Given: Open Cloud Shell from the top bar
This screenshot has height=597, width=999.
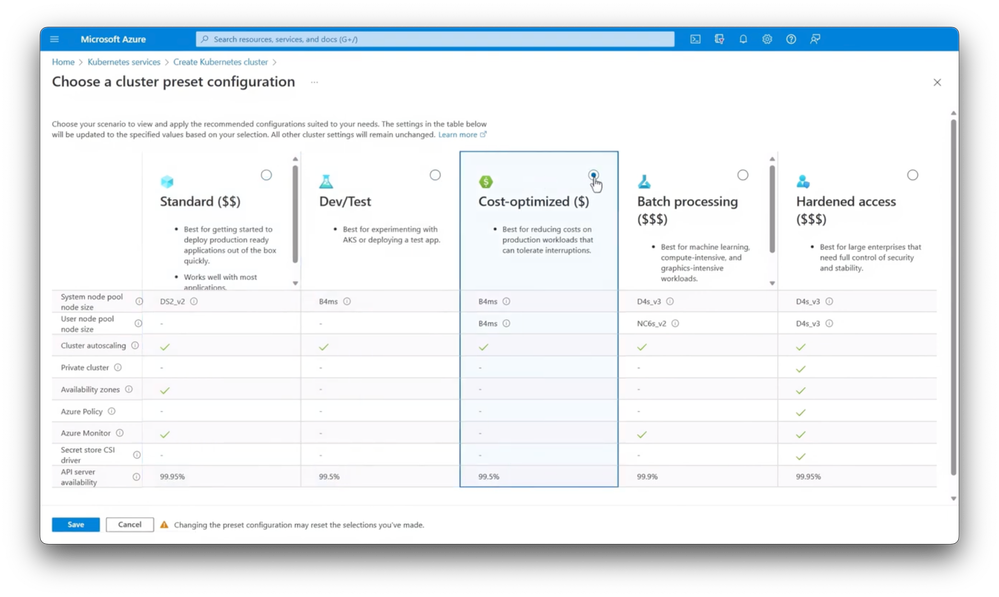Looking at the screenshot, I should click(695, 39).
